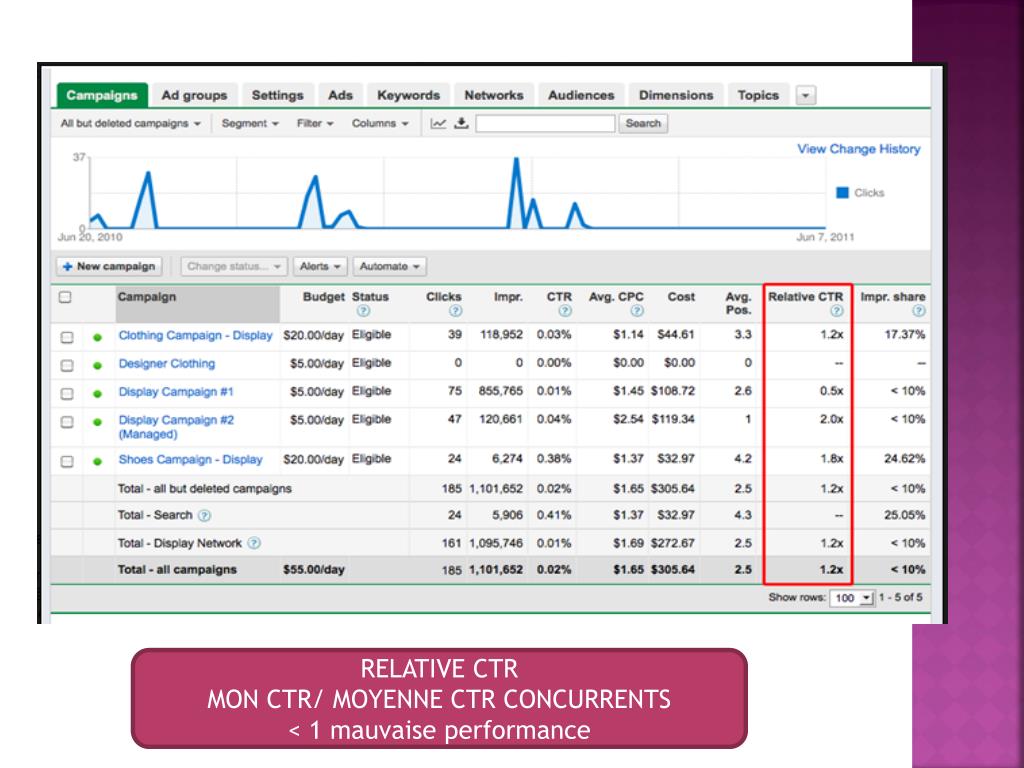
Task: Download the campaign report
Action: (462, 123)
